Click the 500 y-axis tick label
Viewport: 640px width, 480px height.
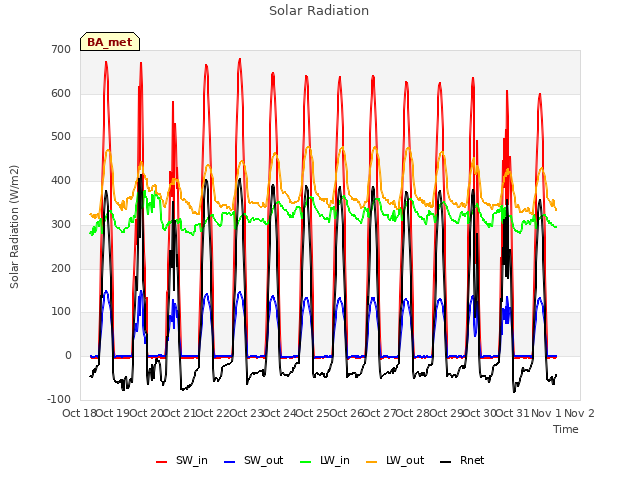tap(61, 137)
